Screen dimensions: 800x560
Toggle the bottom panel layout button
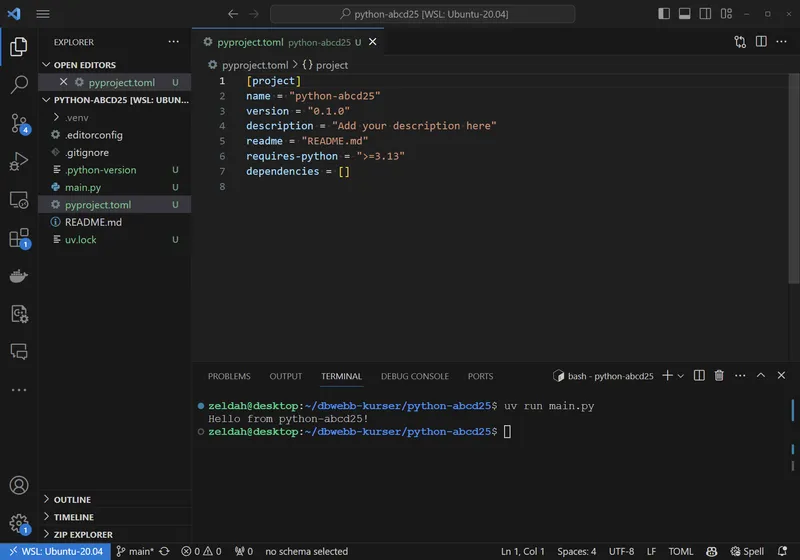(x=685, y=14)
